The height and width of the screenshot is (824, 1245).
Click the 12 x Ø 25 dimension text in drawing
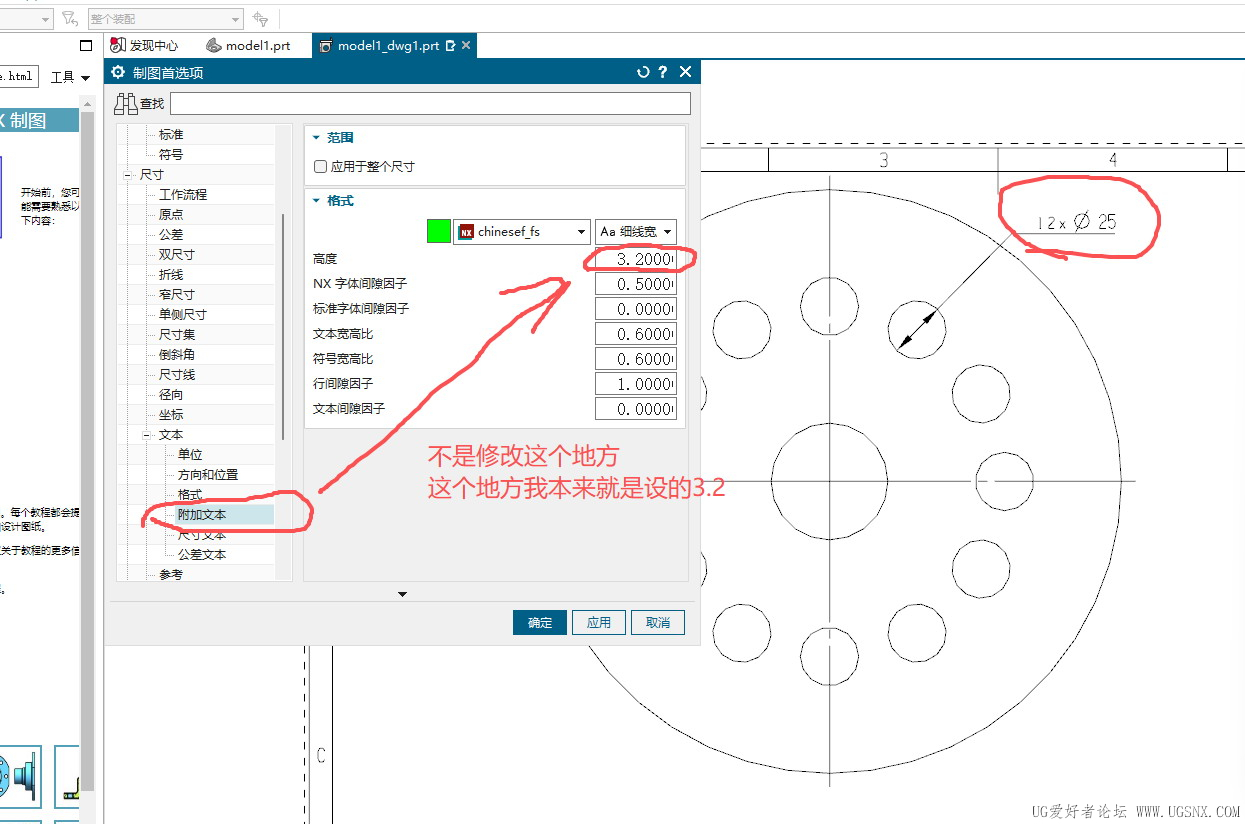[1076, 223]
